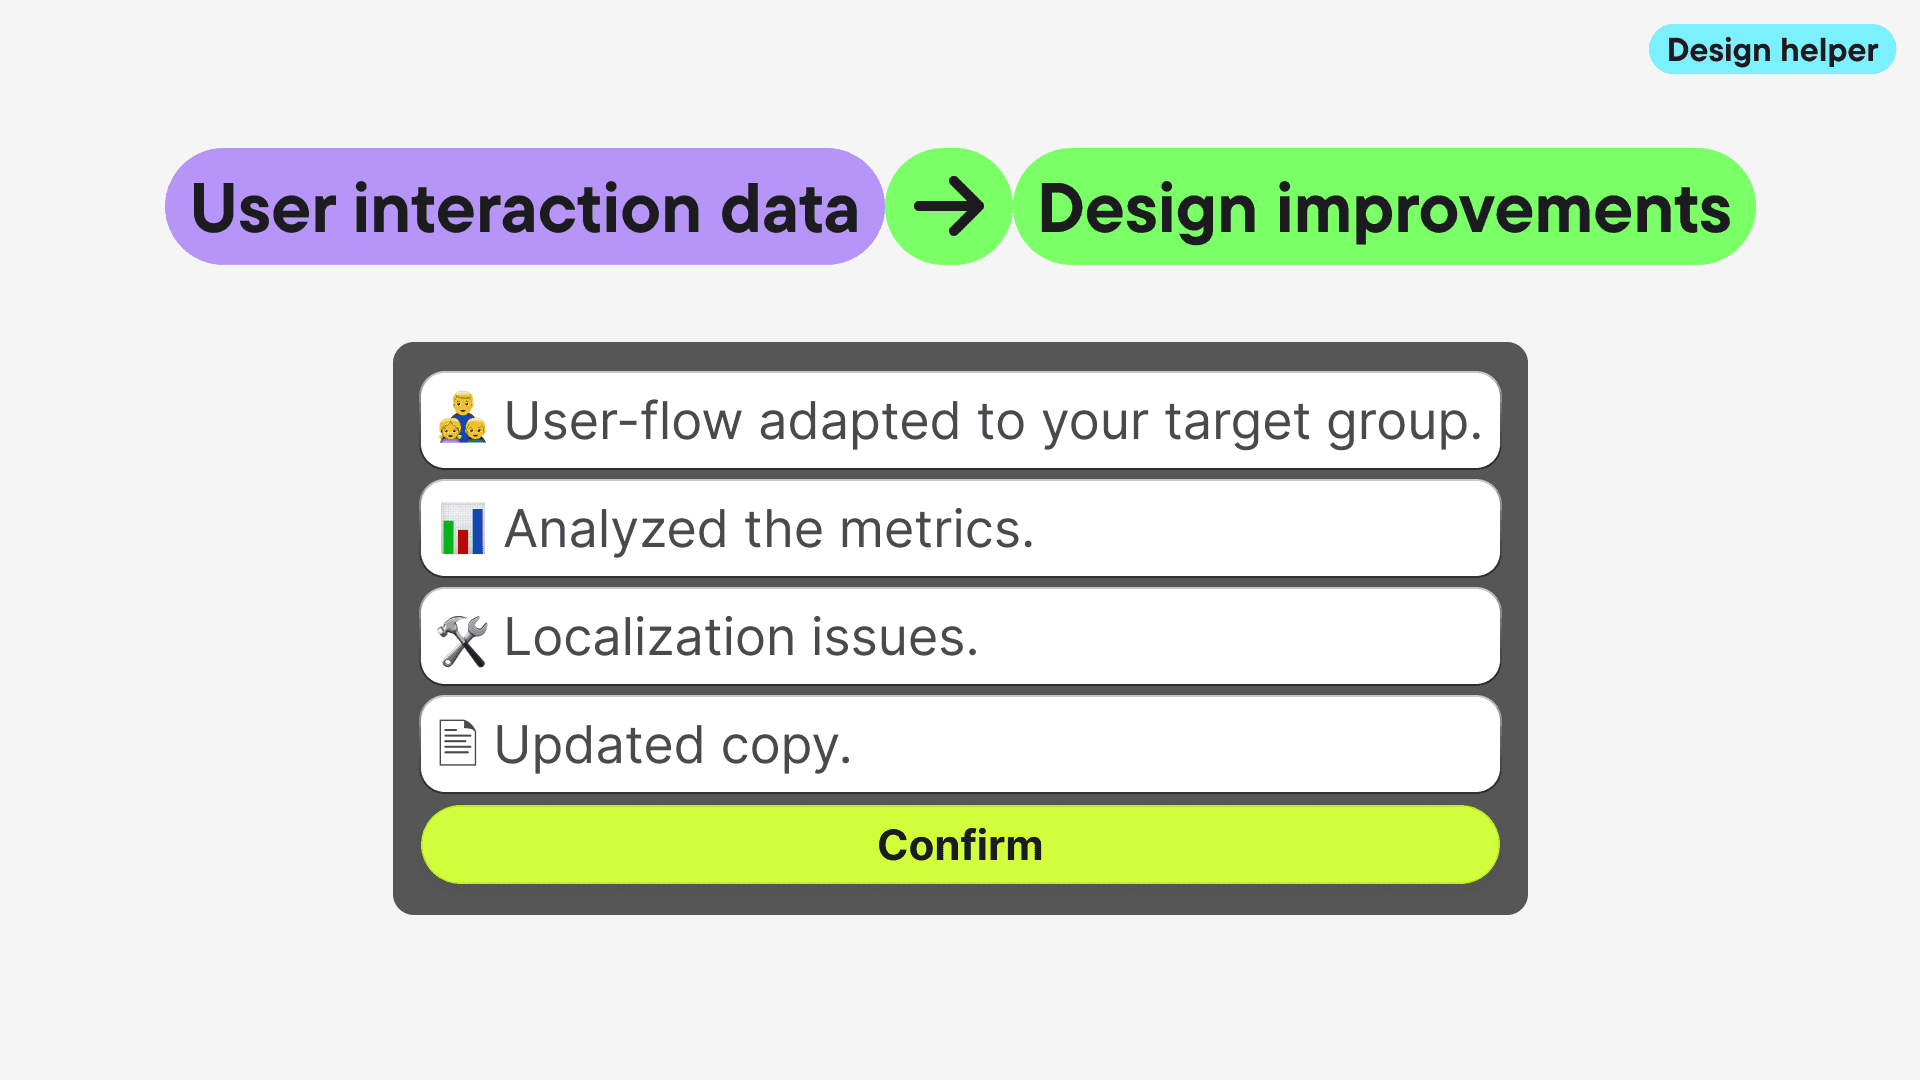Click the black arrow in the green circle
Image resolution: width=1920 pixels, height=1080 pixels.
click(948, 207)
